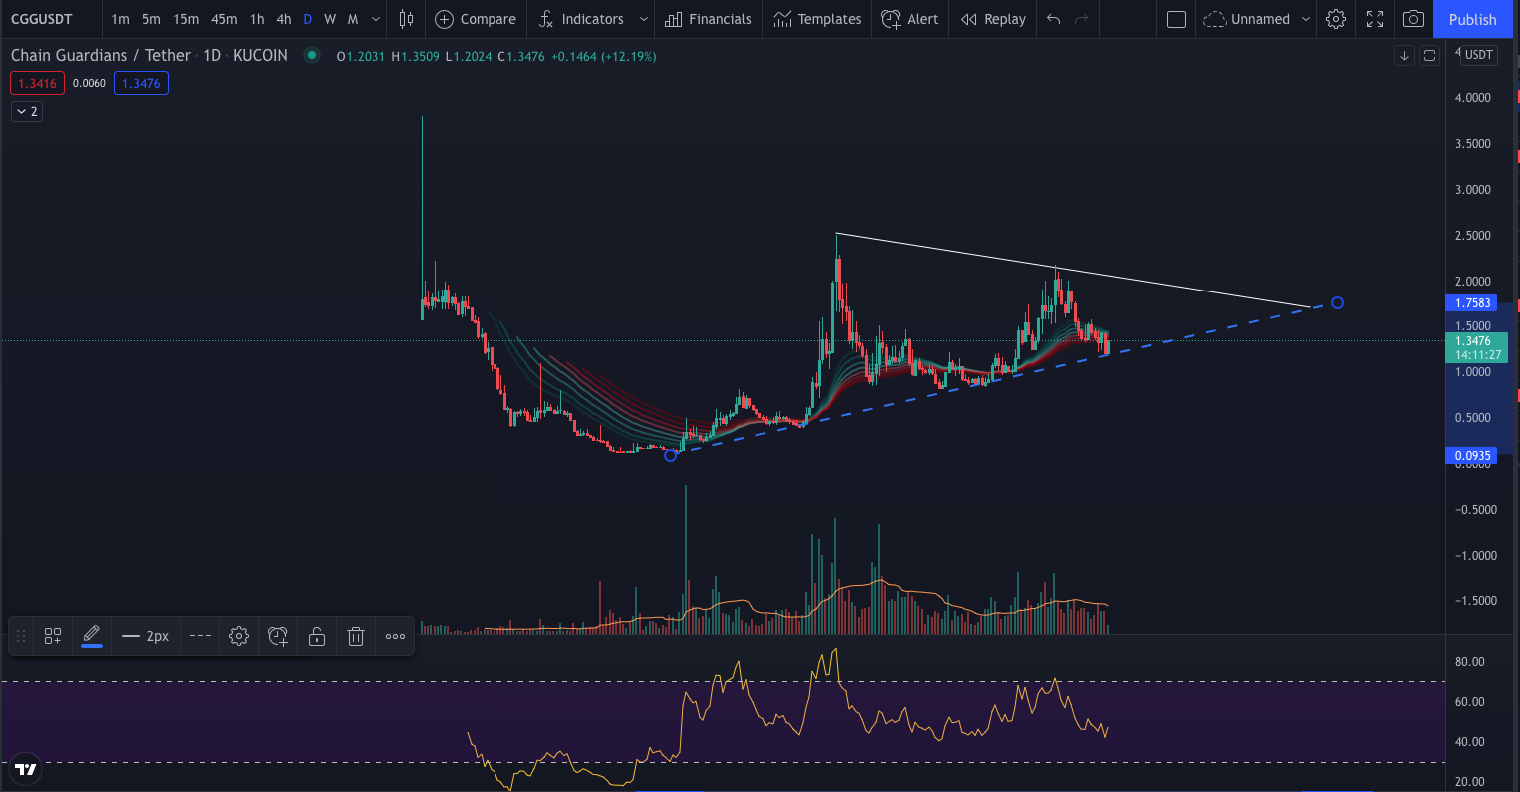Open the candlestick chart style selector

click(406, 19)
